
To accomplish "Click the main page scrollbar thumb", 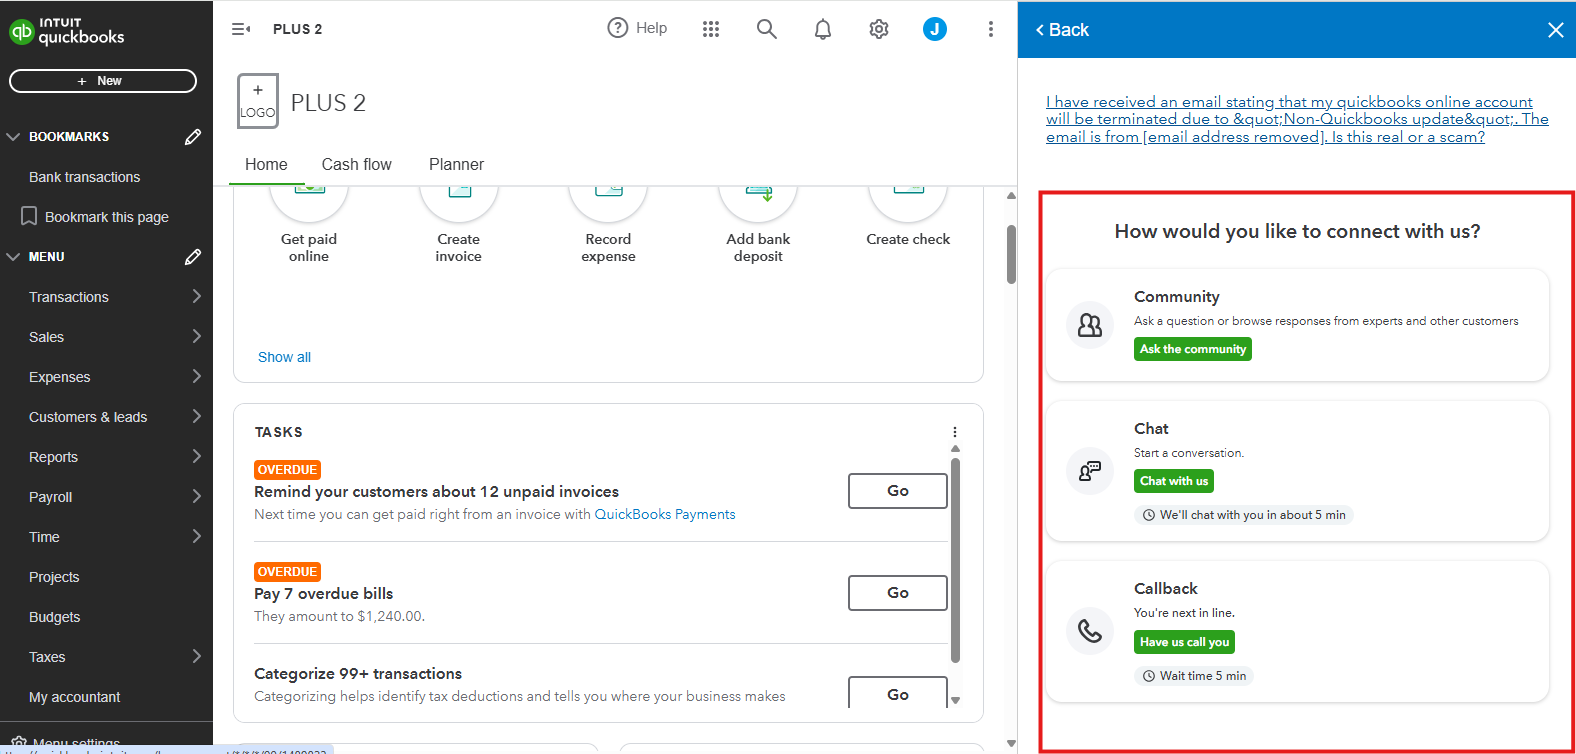I will coord(1011,254).
